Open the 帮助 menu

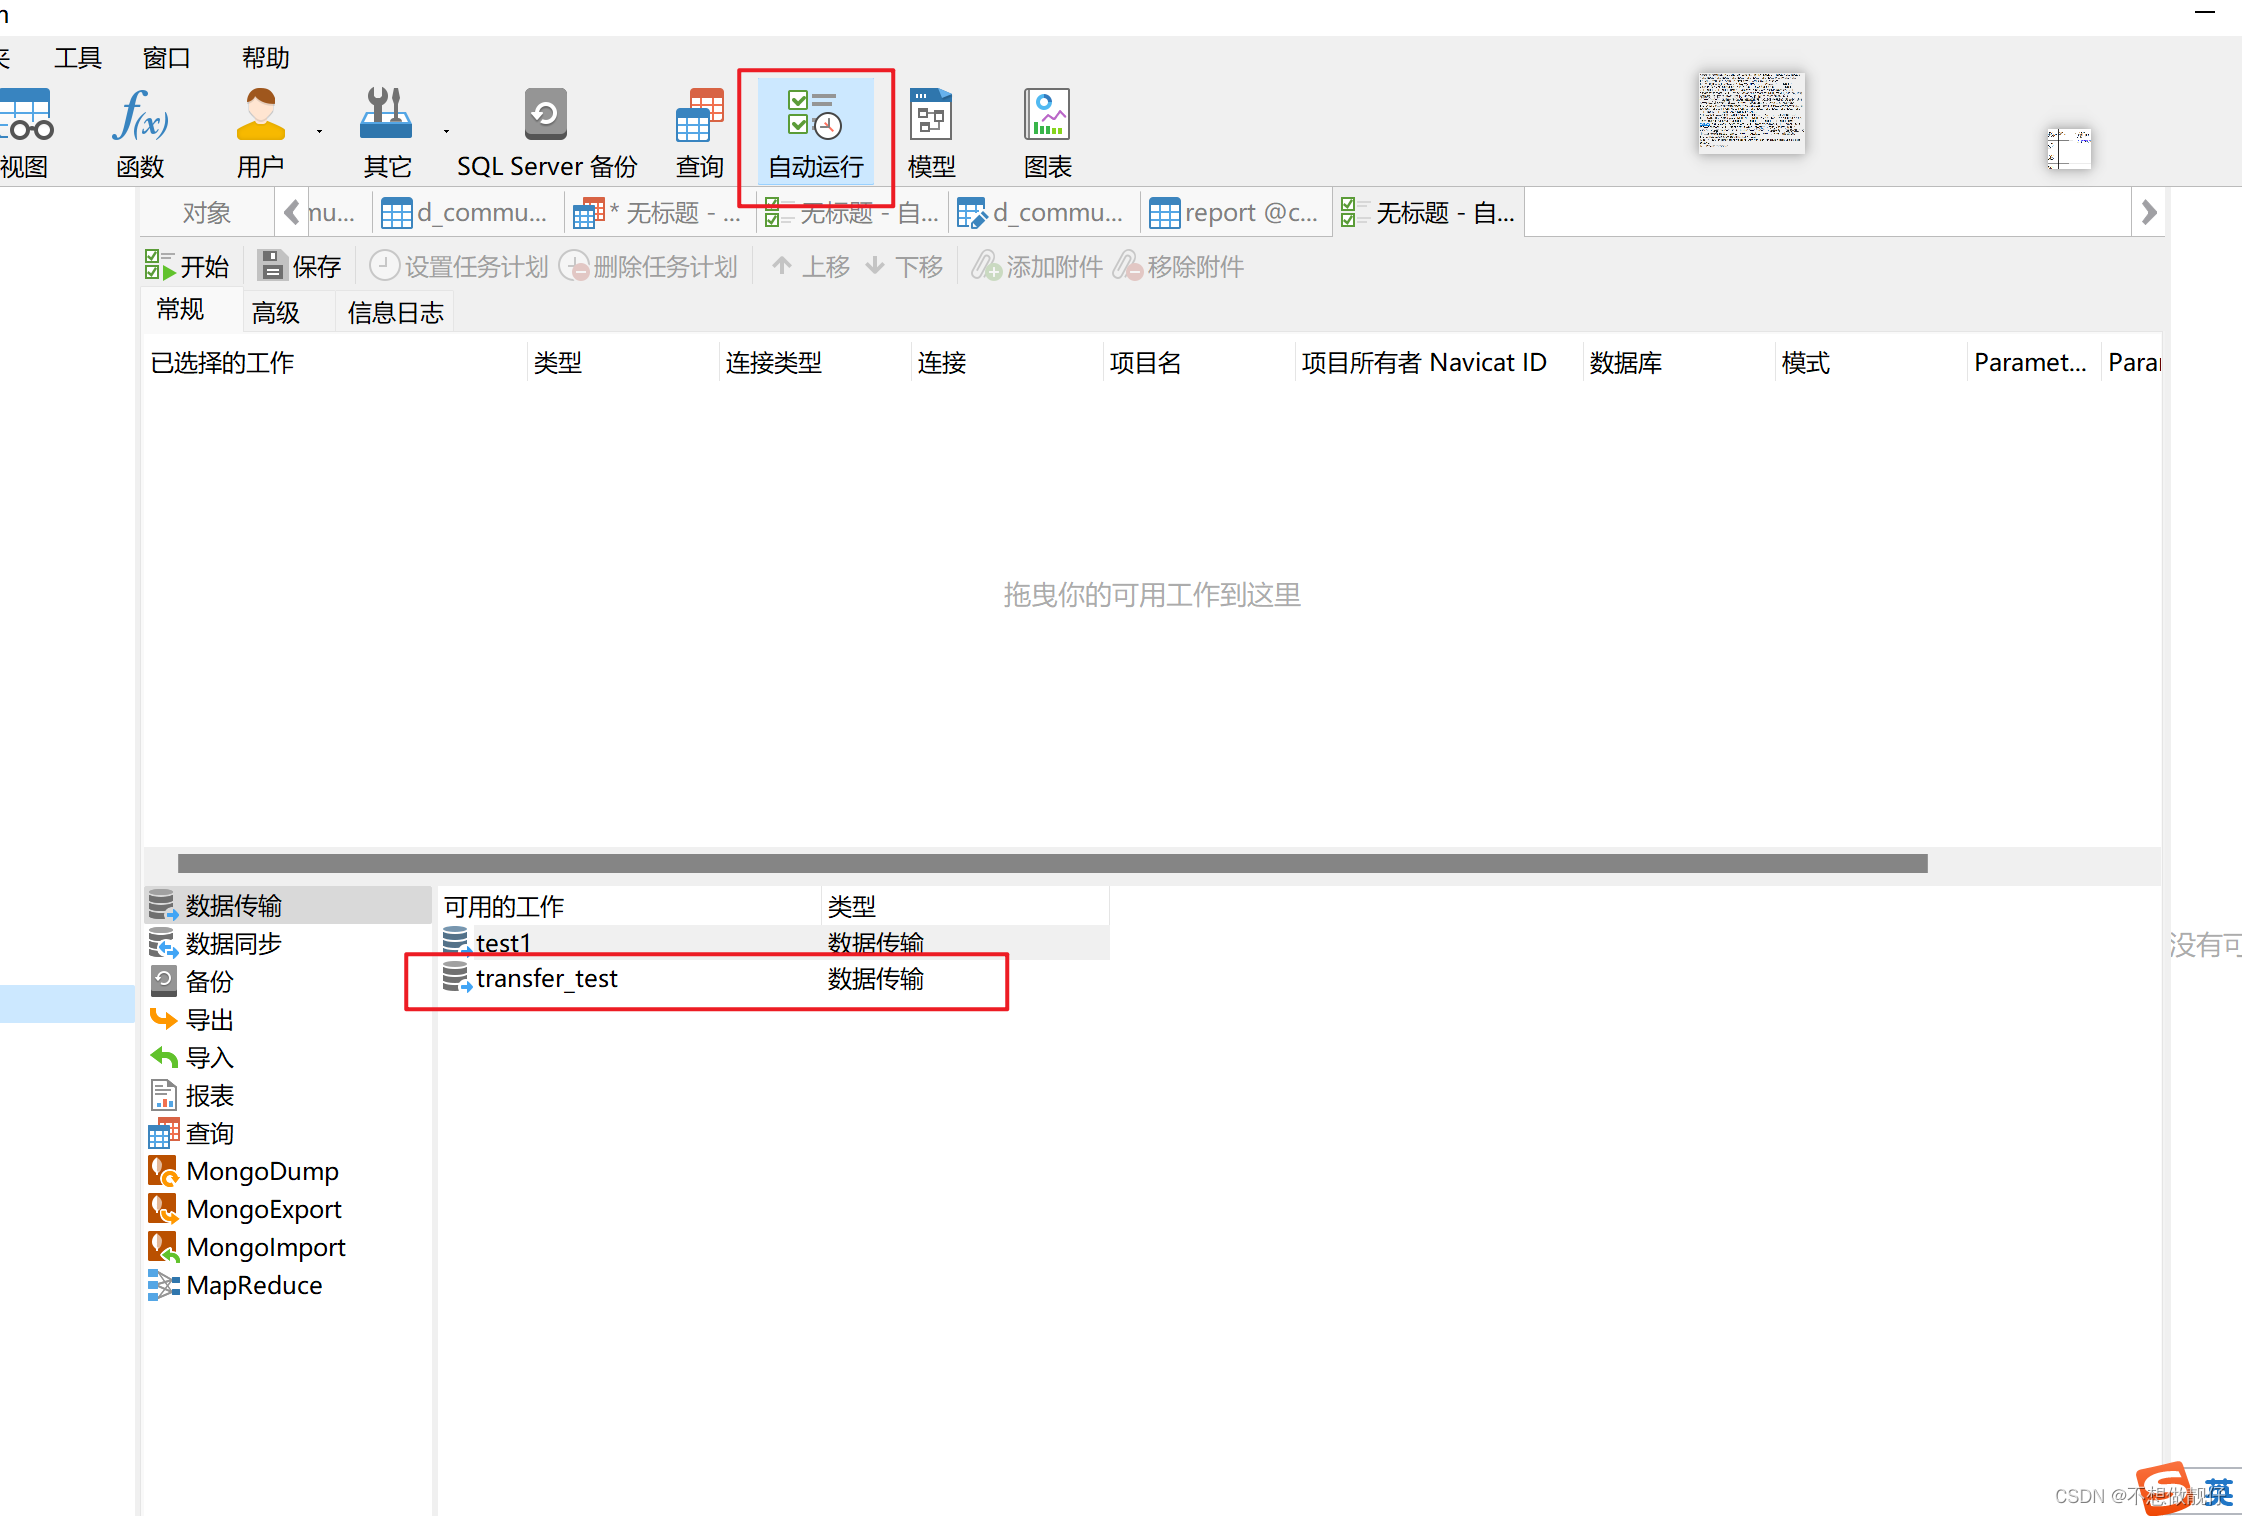[x=264, y=57]
